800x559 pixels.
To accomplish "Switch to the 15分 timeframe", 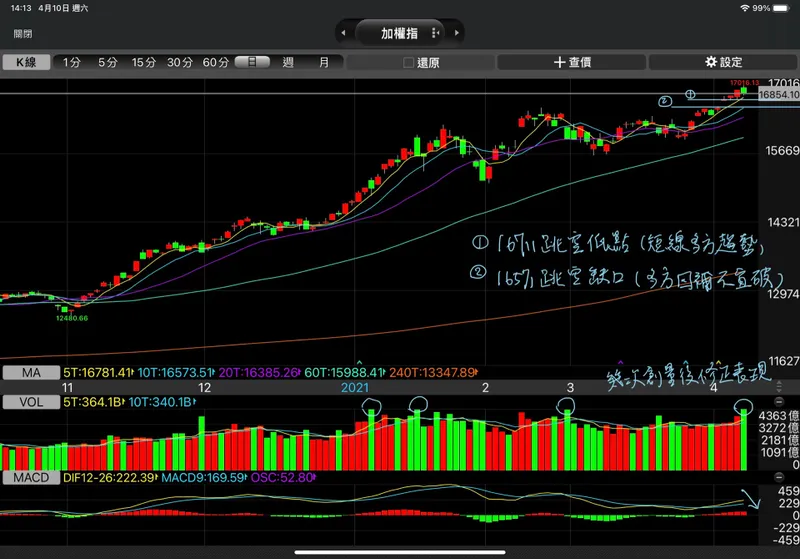I will pos(144,62).
